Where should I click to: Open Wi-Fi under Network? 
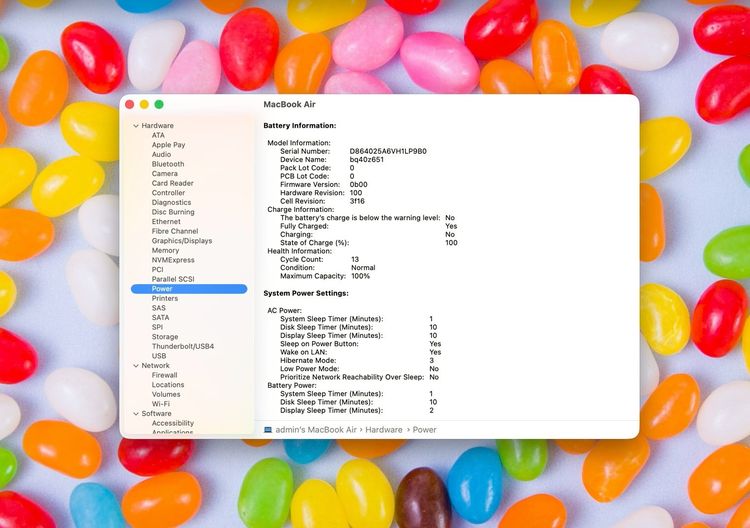coord(161,404)
